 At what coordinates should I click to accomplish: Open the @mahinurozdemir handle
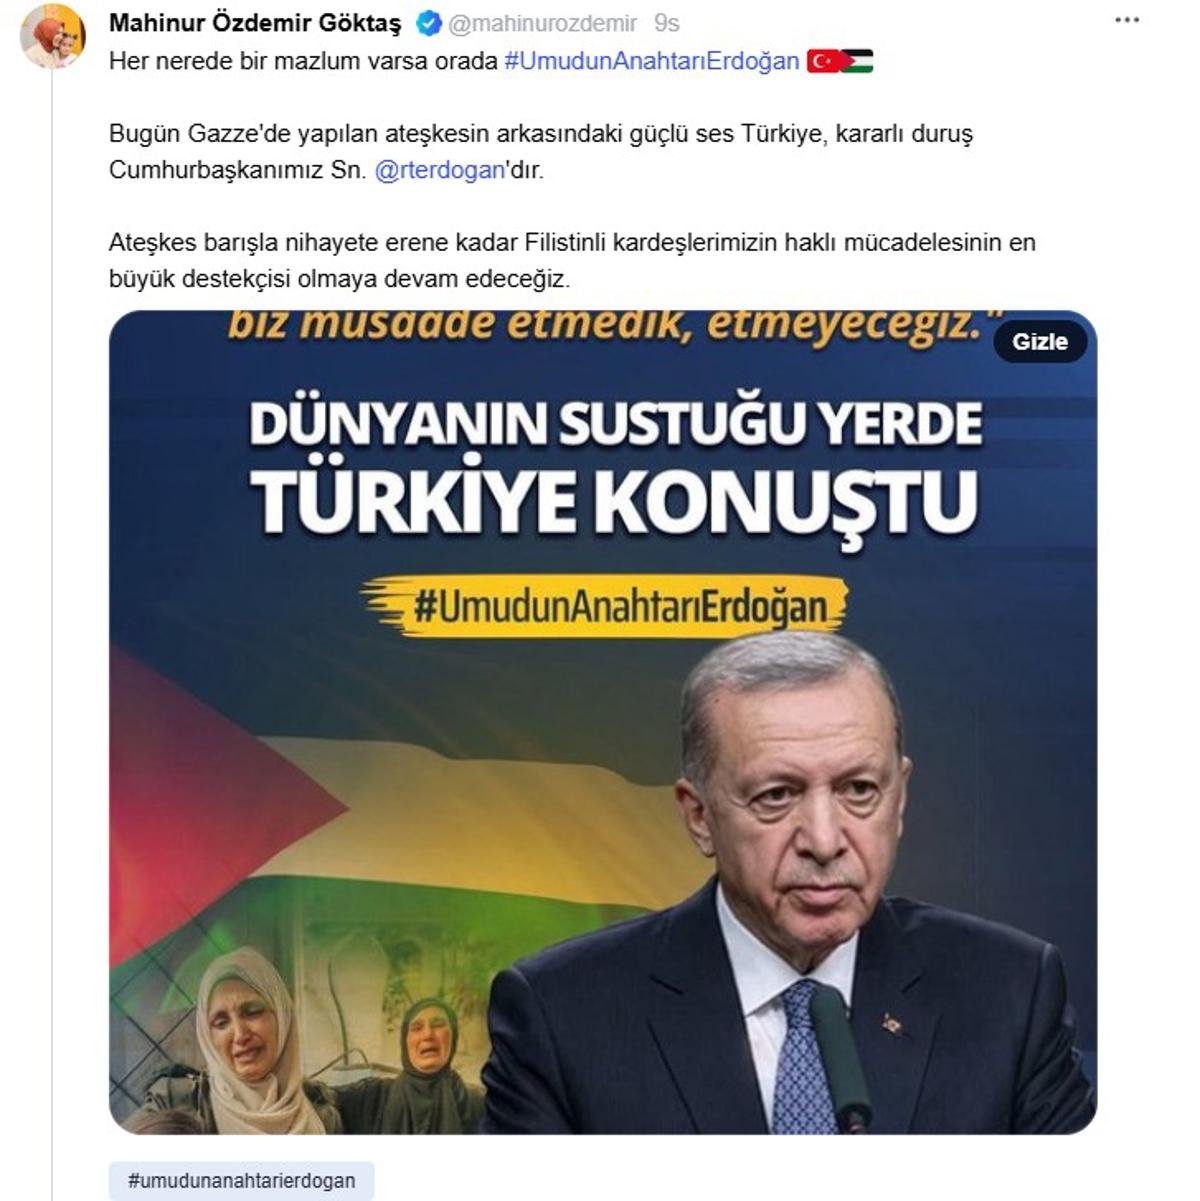542,22
